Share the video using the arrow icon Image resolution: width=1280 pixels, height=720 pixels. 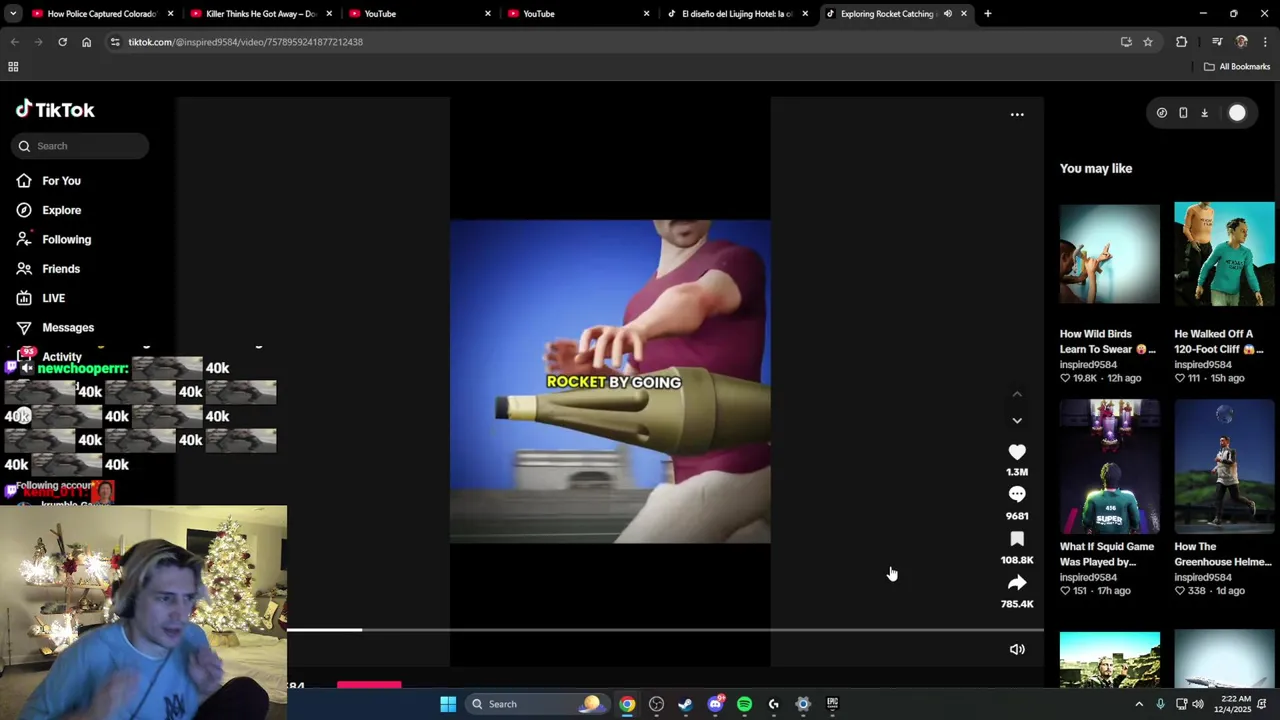tap(1017, 582)
